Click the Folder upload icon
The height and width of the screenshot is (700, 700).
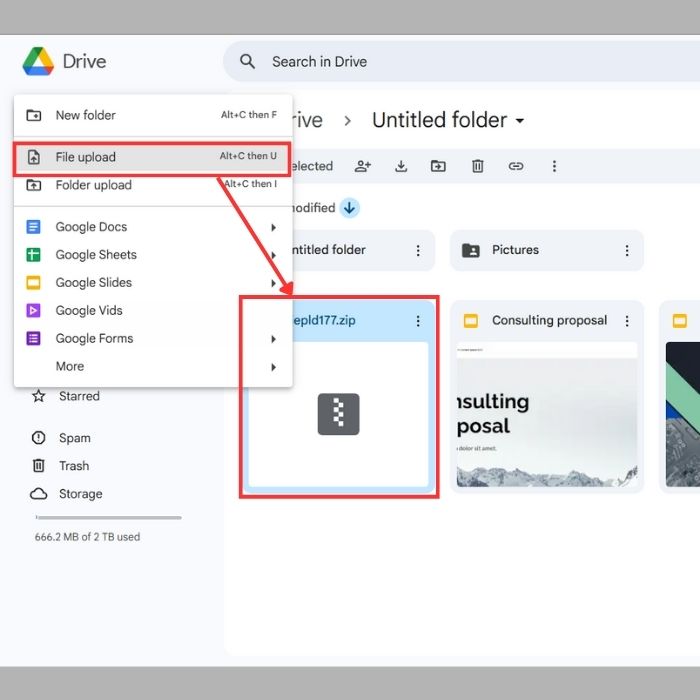(x=34, y=185)
